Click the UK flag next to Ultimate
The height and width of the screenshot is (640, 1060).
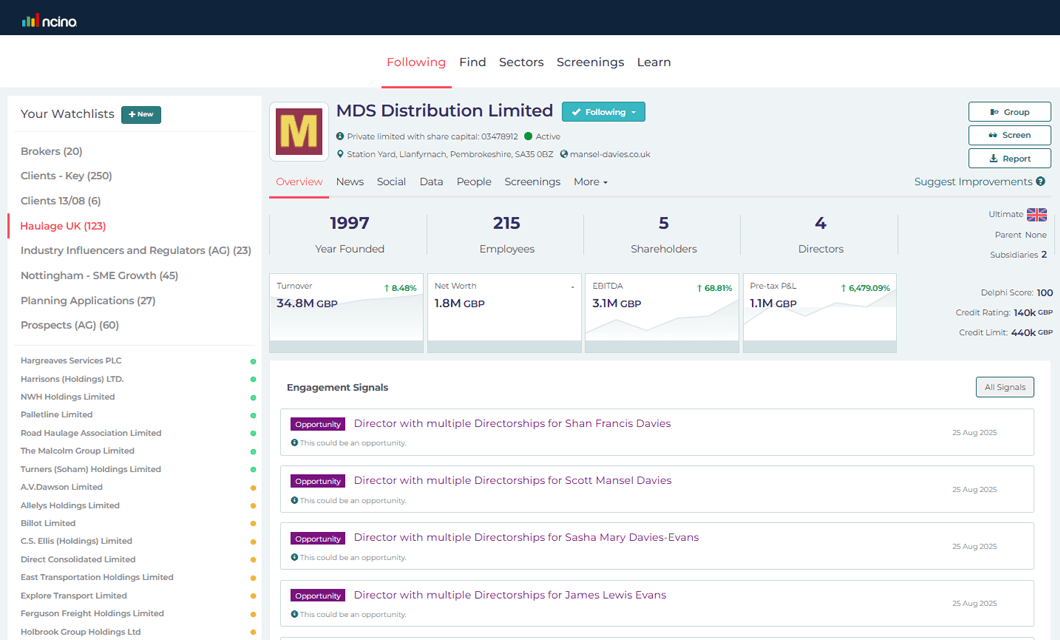(x=1038, y=213)
